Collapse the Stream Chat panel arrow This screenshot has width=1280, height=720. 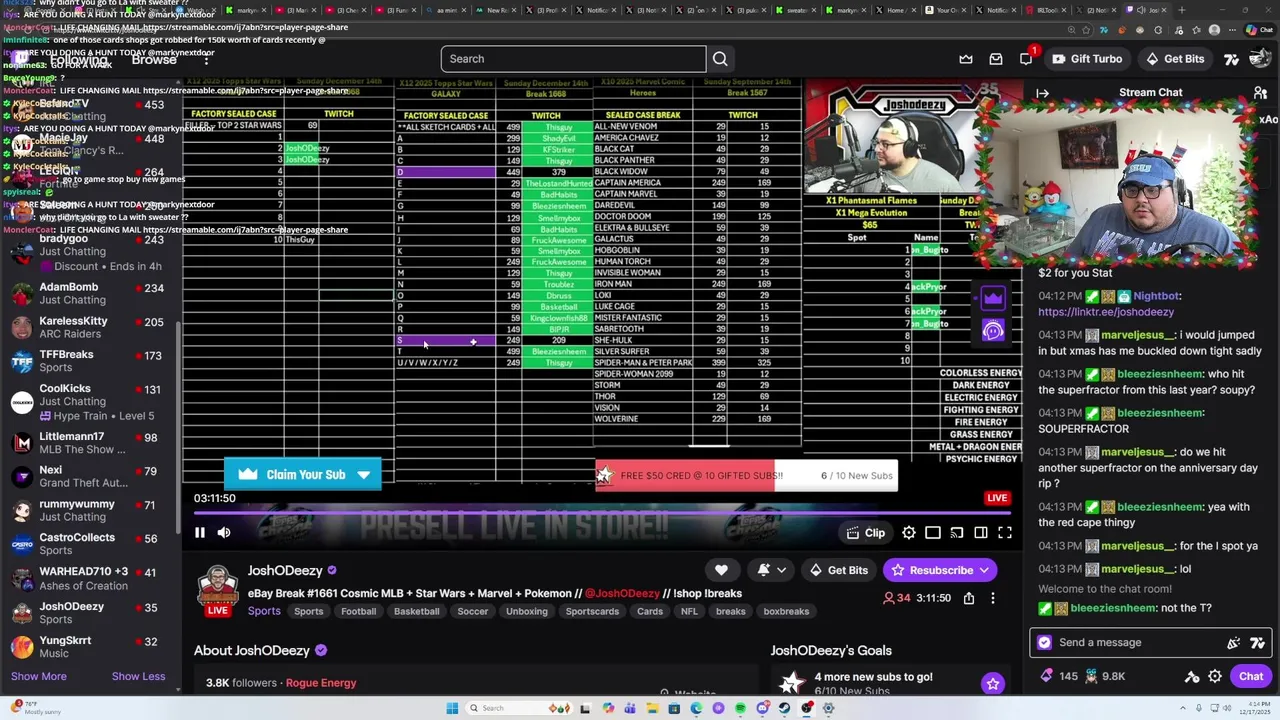pyautogui.click(x=1043, y=93)
